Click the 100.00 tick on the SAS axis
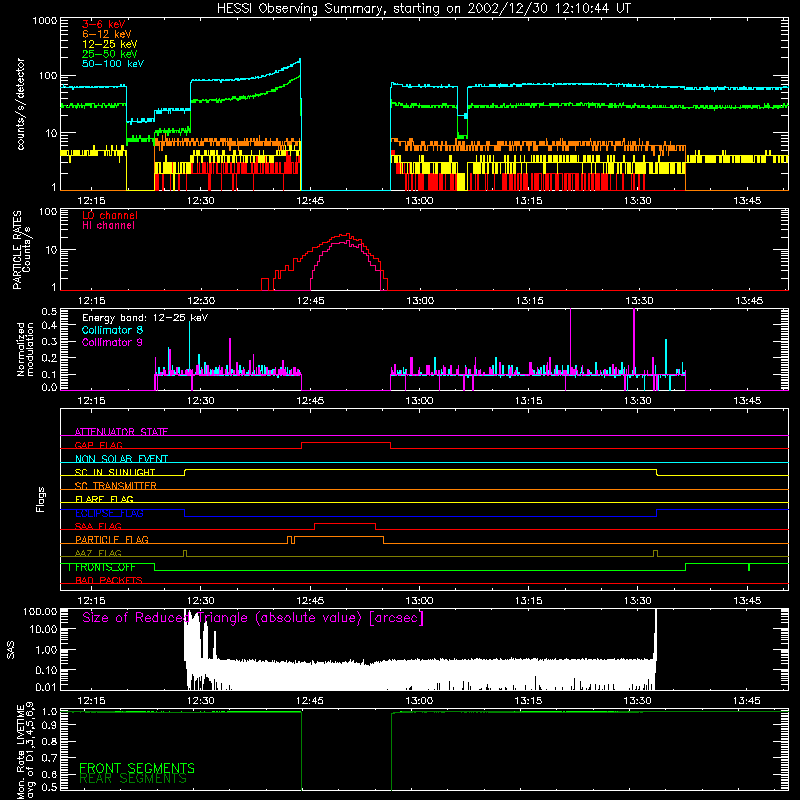This screenshot has width=800, height=800. [40, 611]
